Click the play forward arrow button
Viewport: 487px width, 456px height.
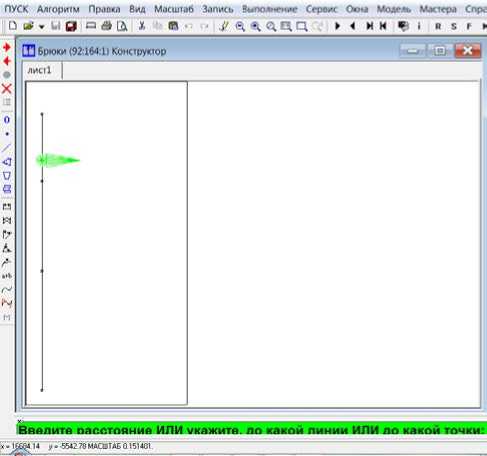point(337,26)
